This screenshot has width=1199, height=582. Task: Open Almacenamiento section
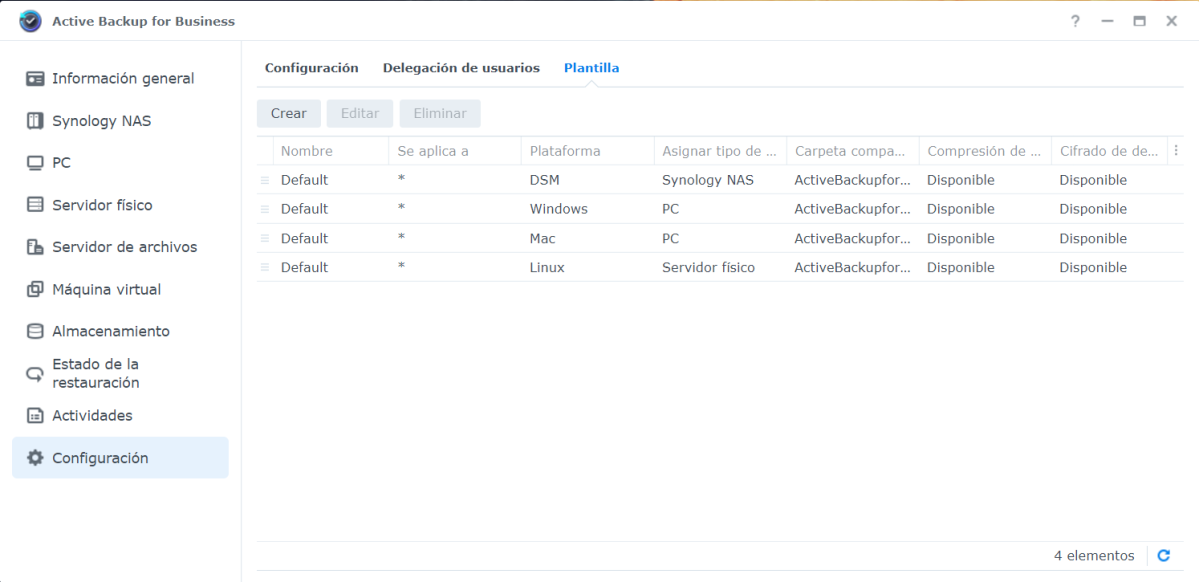111,332
